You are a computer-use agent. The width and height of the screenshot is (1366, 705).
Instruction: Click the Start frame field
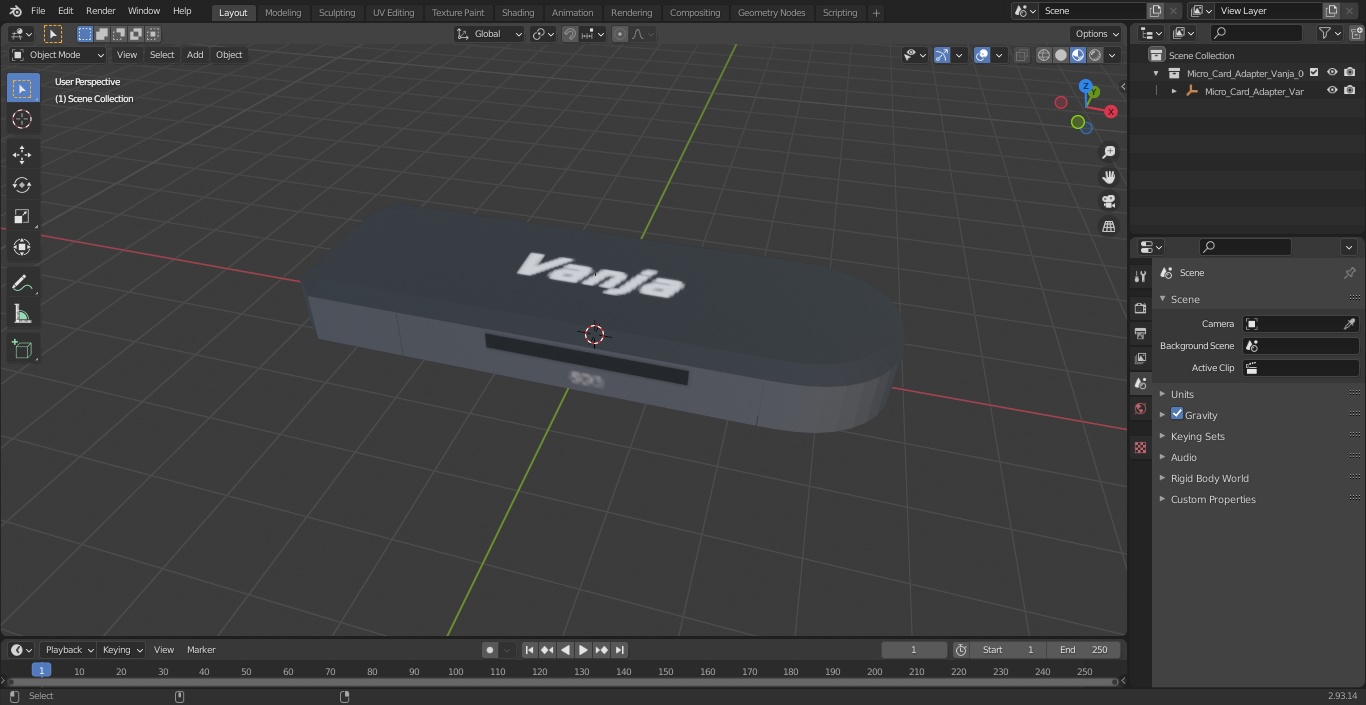pos(1008,650)
